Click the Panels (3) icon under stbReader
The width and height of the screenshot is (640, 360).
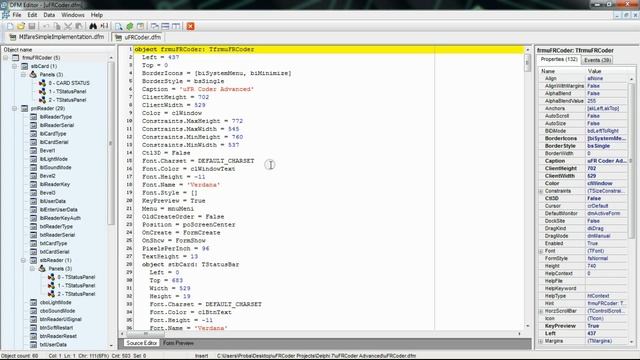[42, 268]
